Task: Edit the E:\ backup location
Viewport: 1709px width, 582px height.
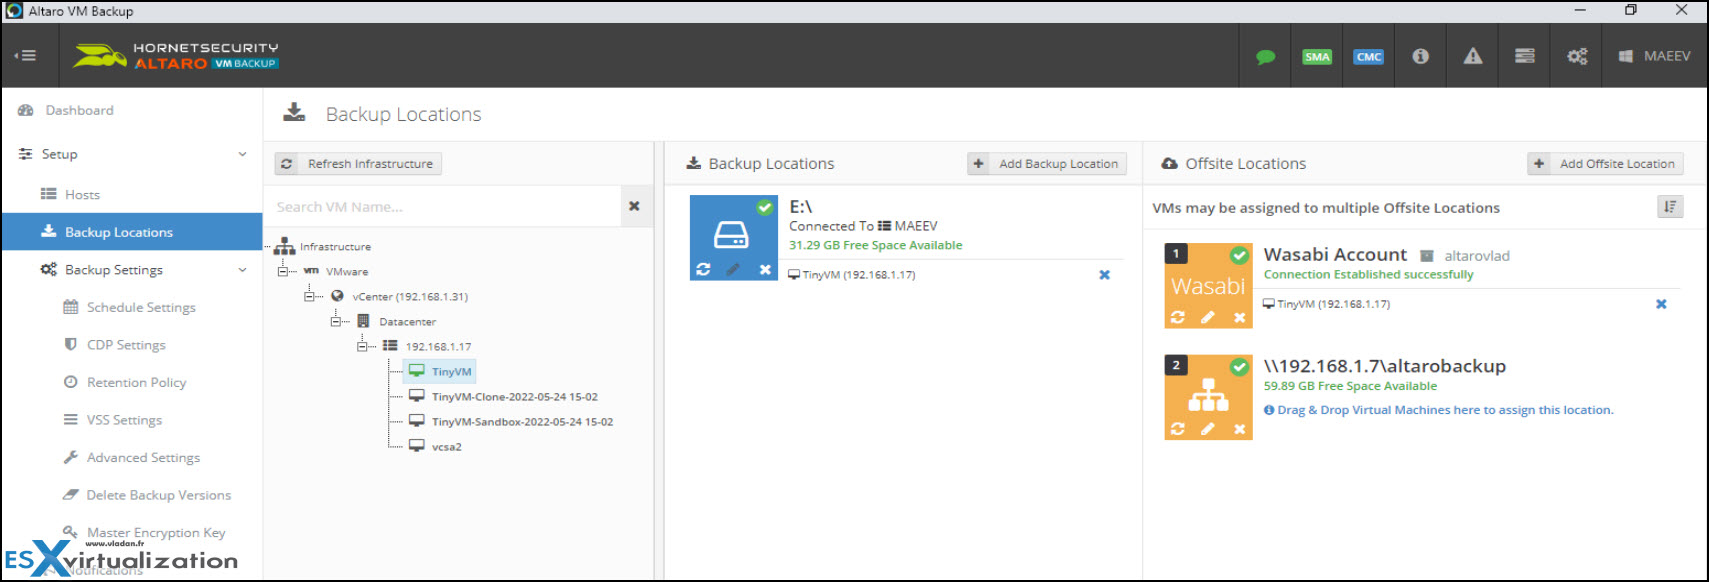Action: coord(733,269)
